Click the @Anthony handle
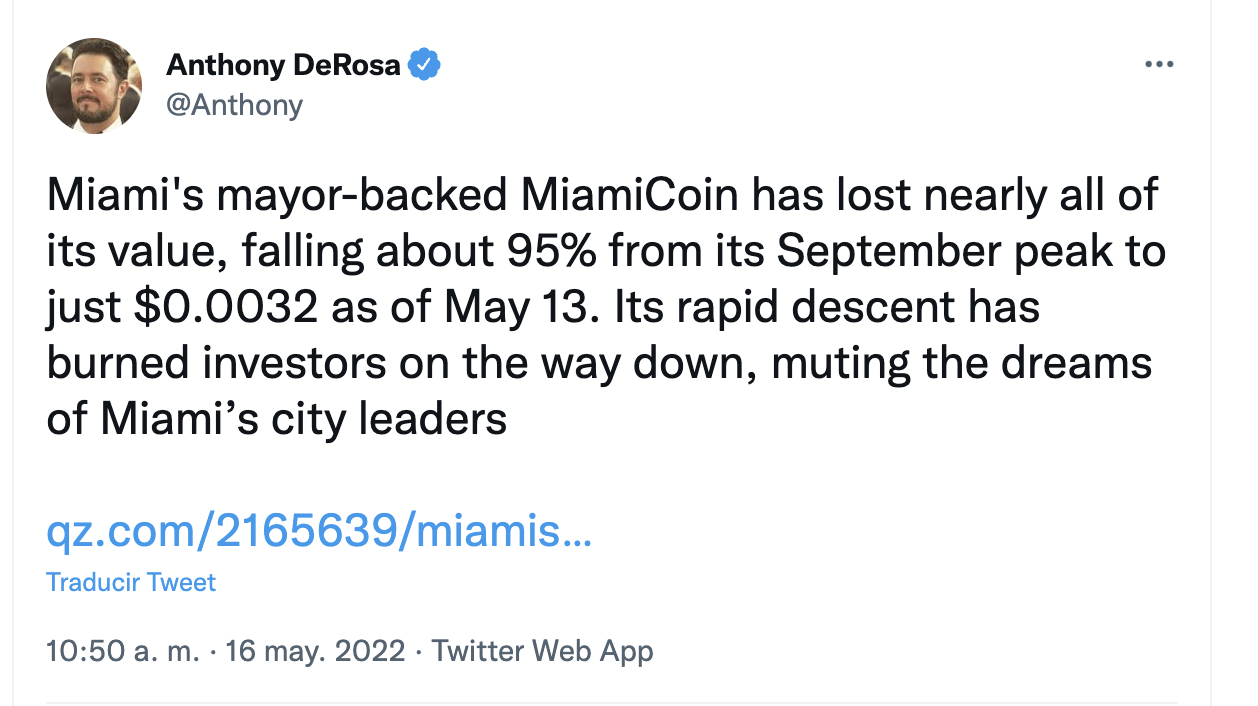 (x=234, y=103)
